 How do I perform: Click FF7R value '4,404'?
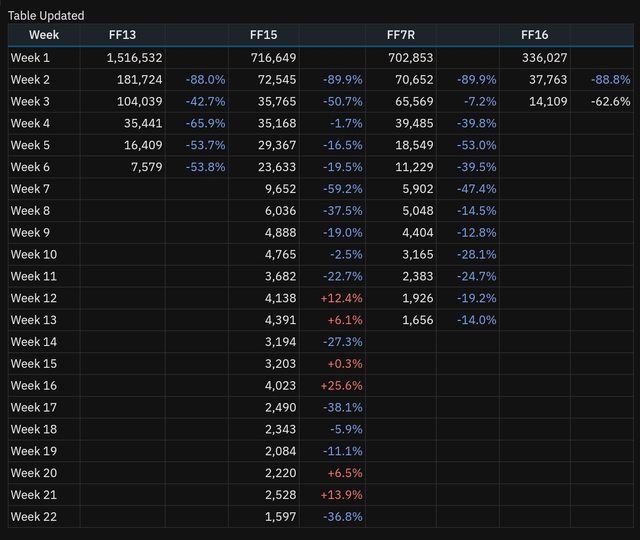pos(418,233)
